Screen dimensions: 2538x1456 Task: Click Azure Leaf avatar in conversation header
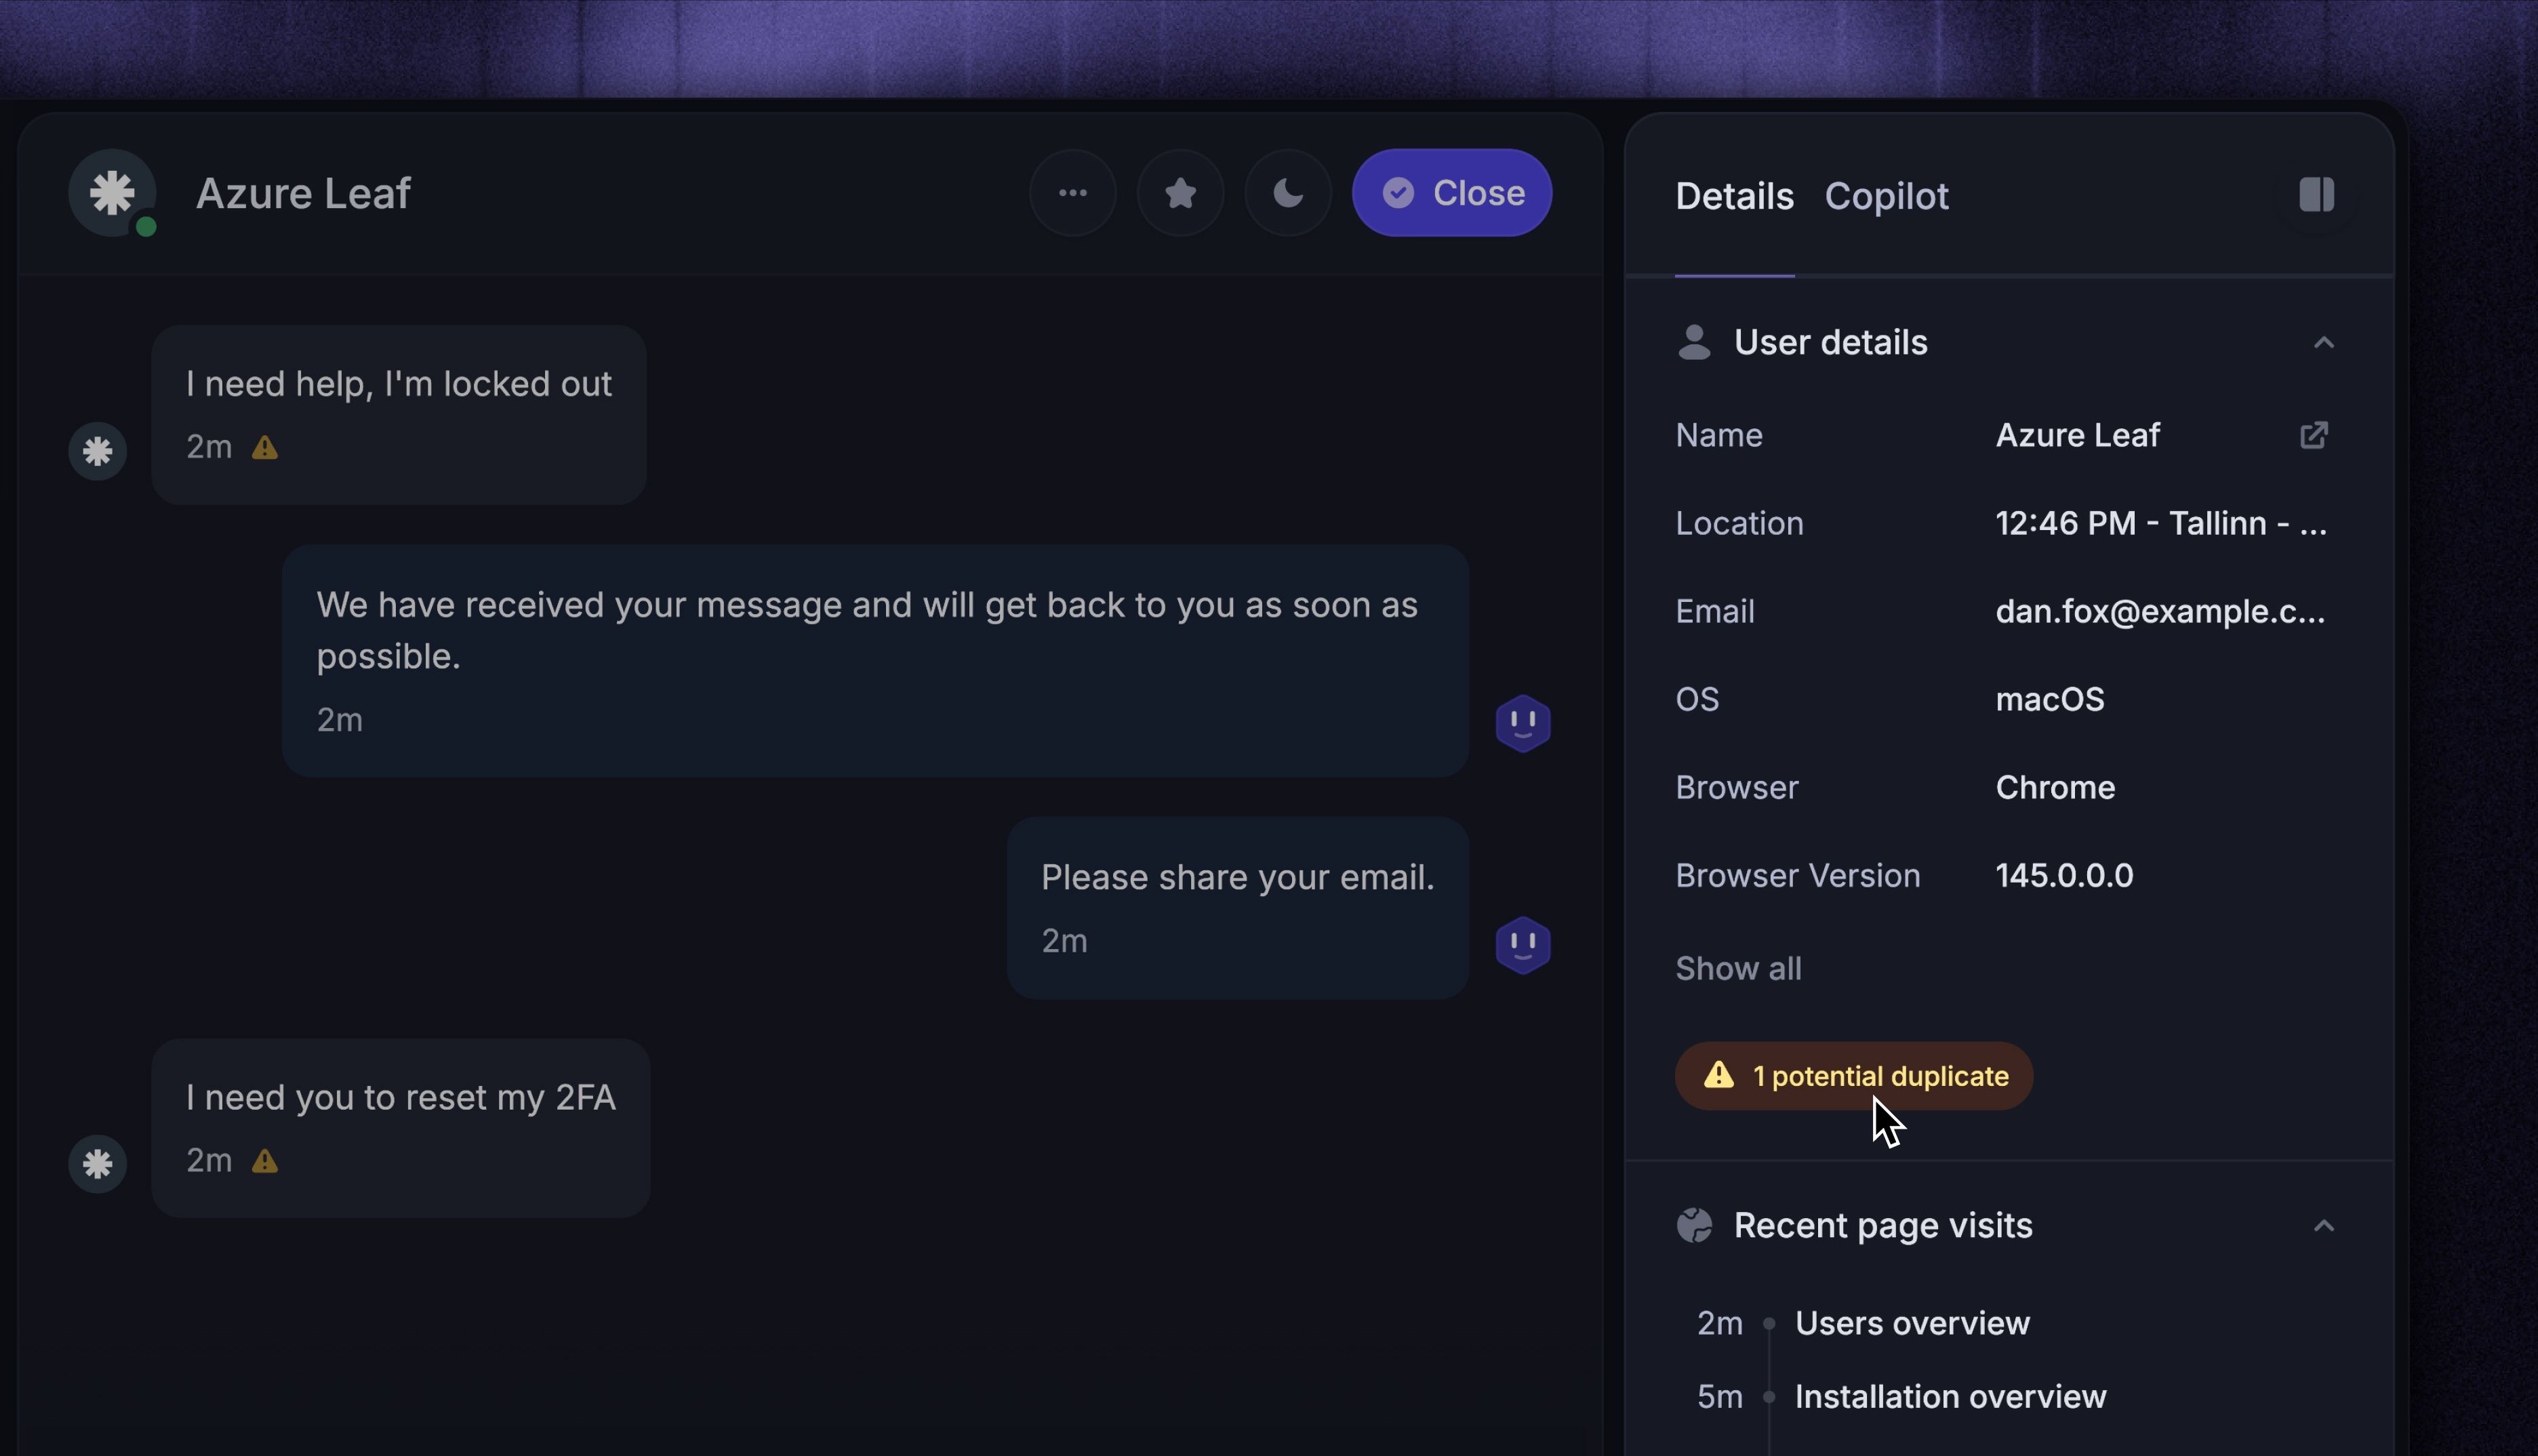112,193
